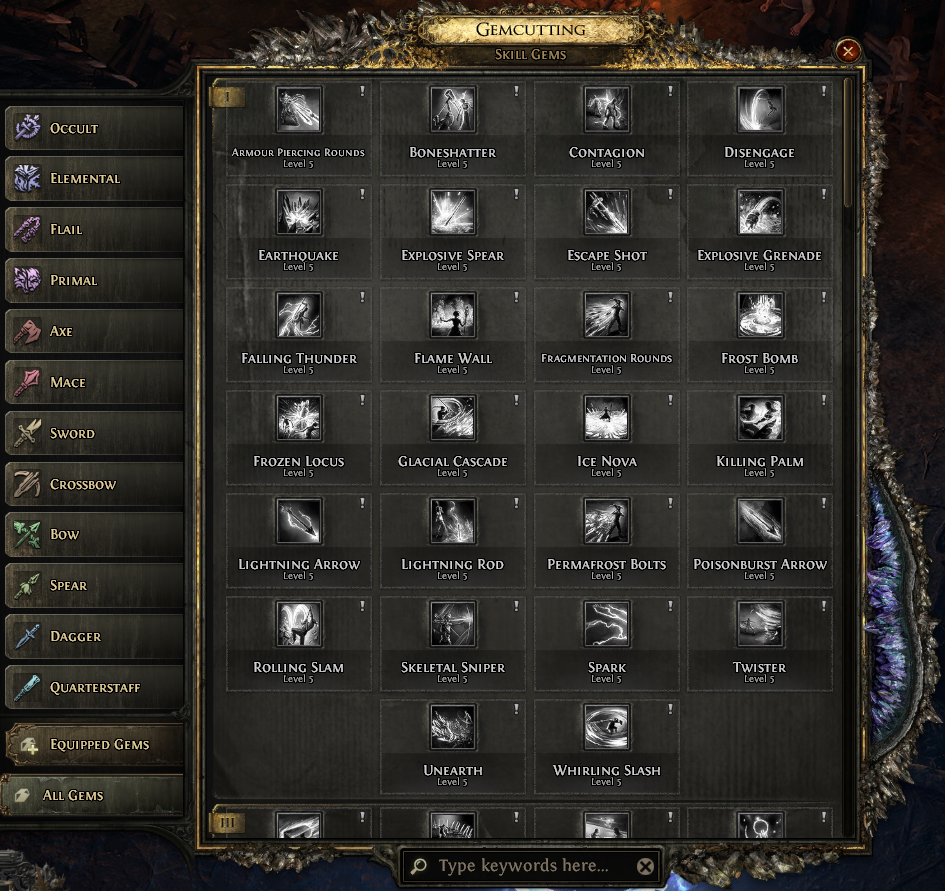Click the exclamation marker on Contagion
The width and height of the screenshot is (945, 891).
pos(670,91)
